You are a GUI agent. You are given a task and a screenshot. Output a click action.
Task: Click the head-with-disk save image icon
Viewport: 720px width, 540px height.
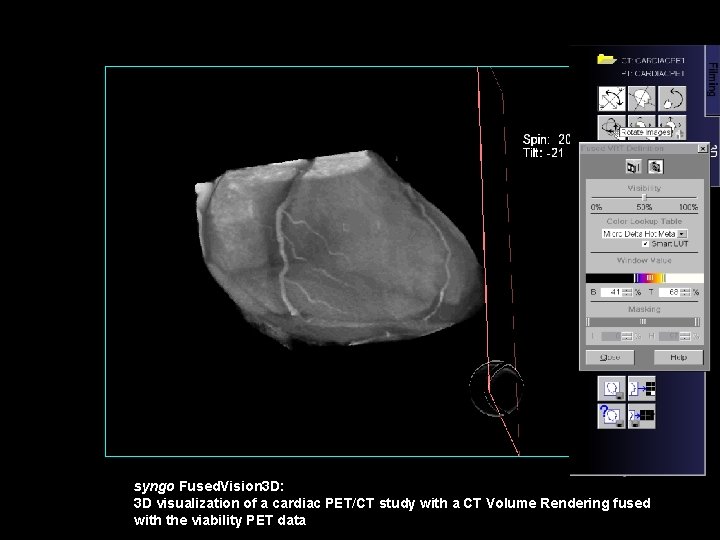tap(611, 389)
